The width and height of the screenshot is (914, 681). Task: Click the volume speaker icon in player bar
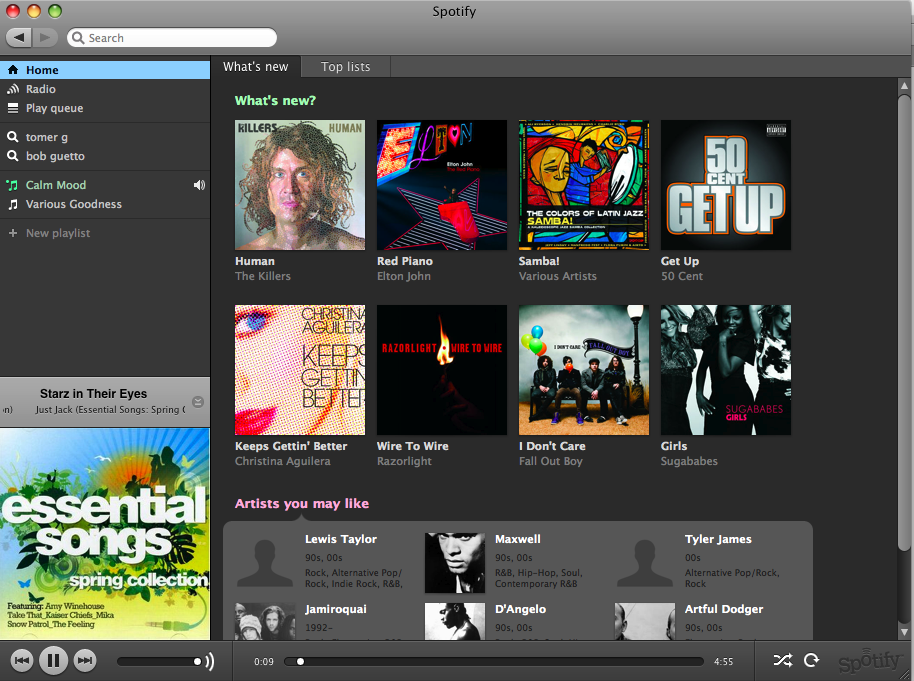click(x=210, y=661)
